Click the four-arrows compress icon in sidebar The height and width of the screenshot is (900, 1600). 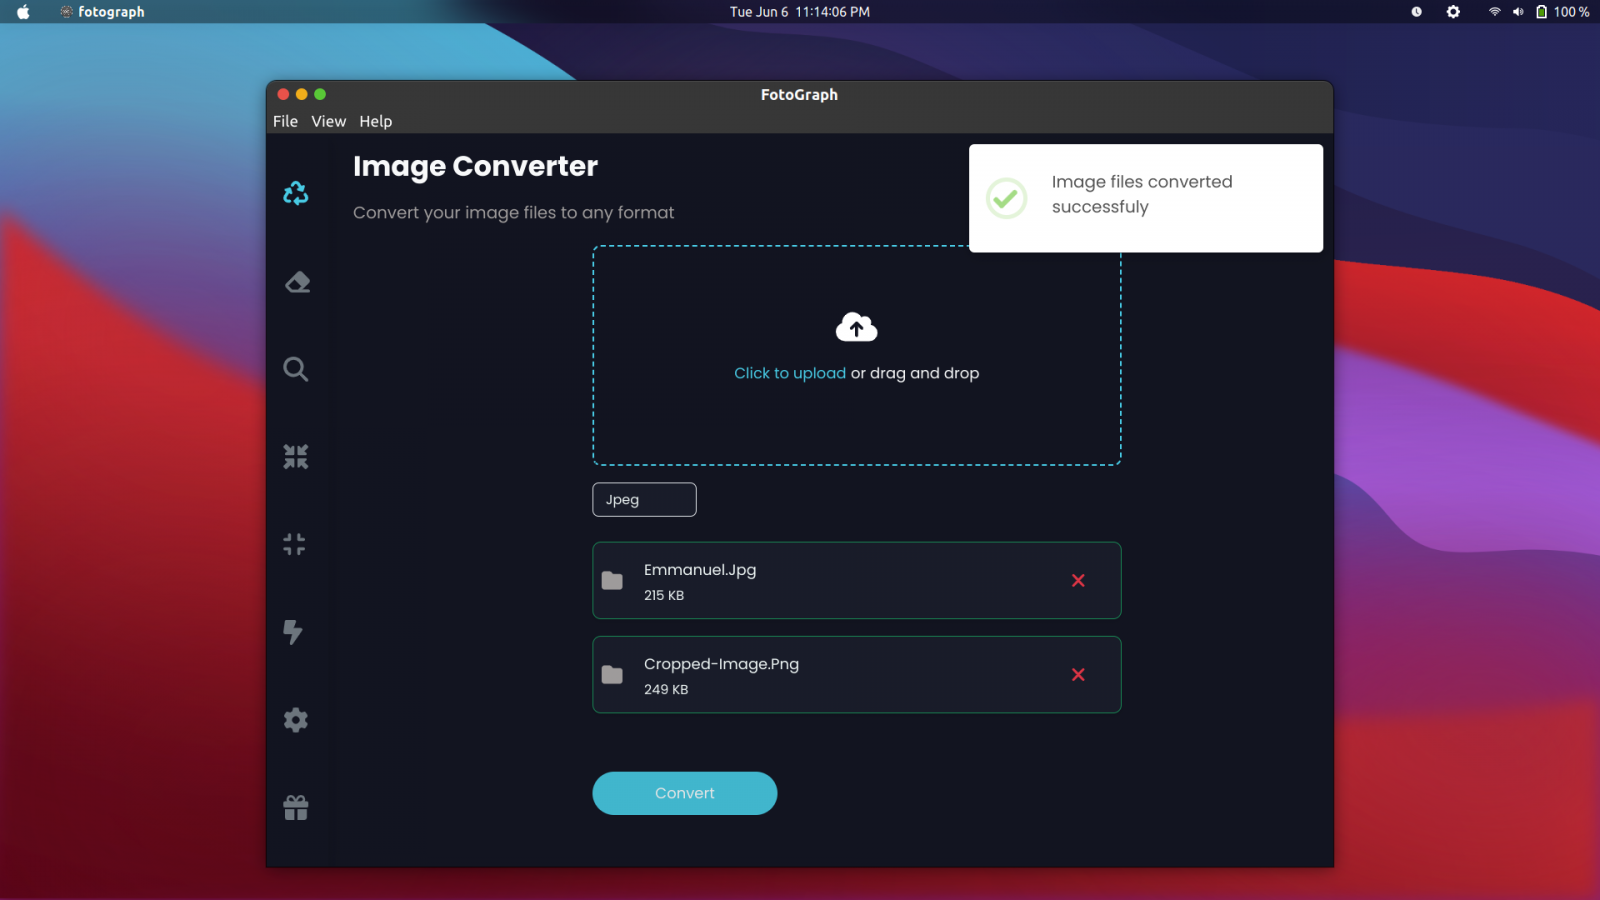pyautogui.click(x=296, y=457)
